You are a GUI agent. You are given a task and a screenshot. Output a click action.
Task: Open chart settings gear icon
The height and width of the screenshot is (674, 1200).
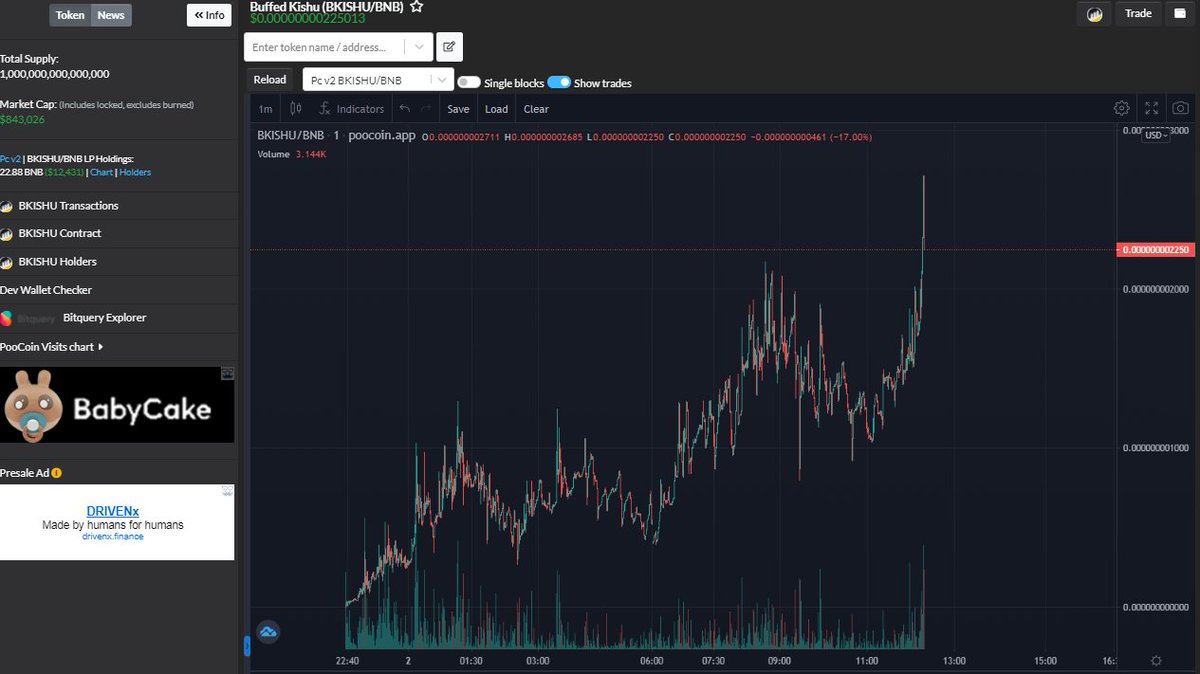pyautogui.click(x=1122, y=108)
